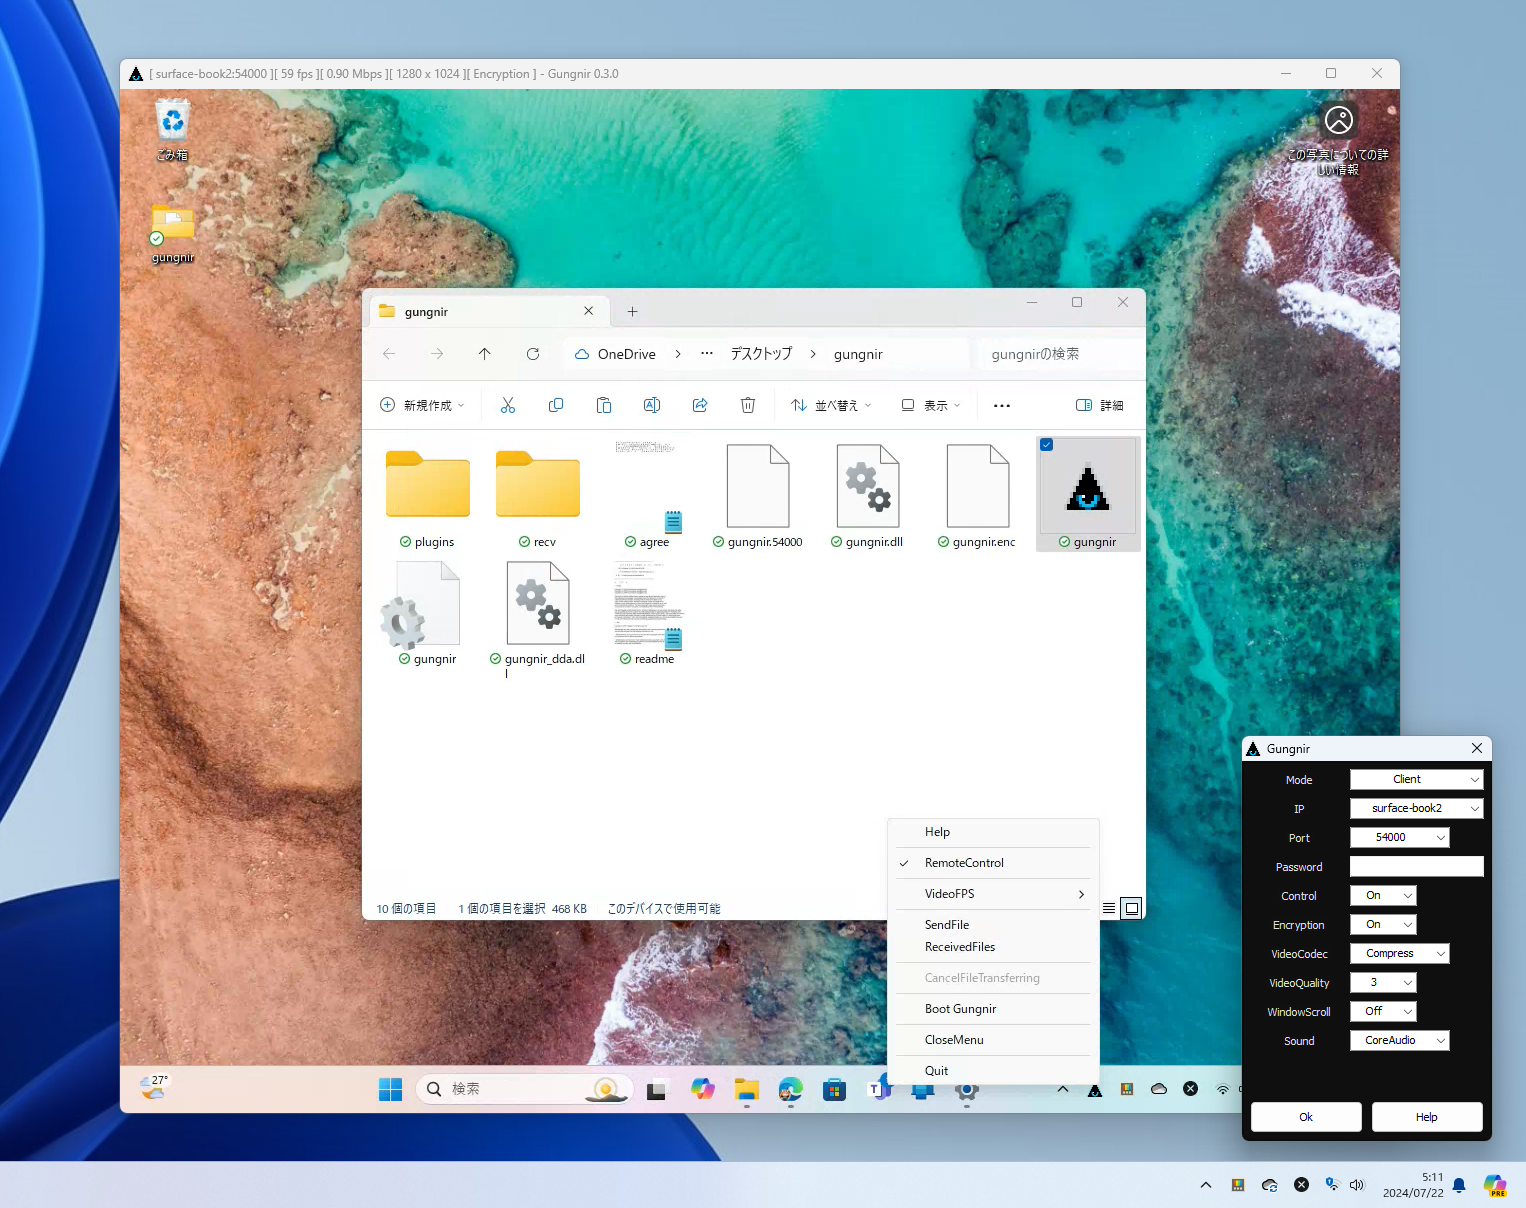
Task: Click the Password input field
Action: point(1416,866)
